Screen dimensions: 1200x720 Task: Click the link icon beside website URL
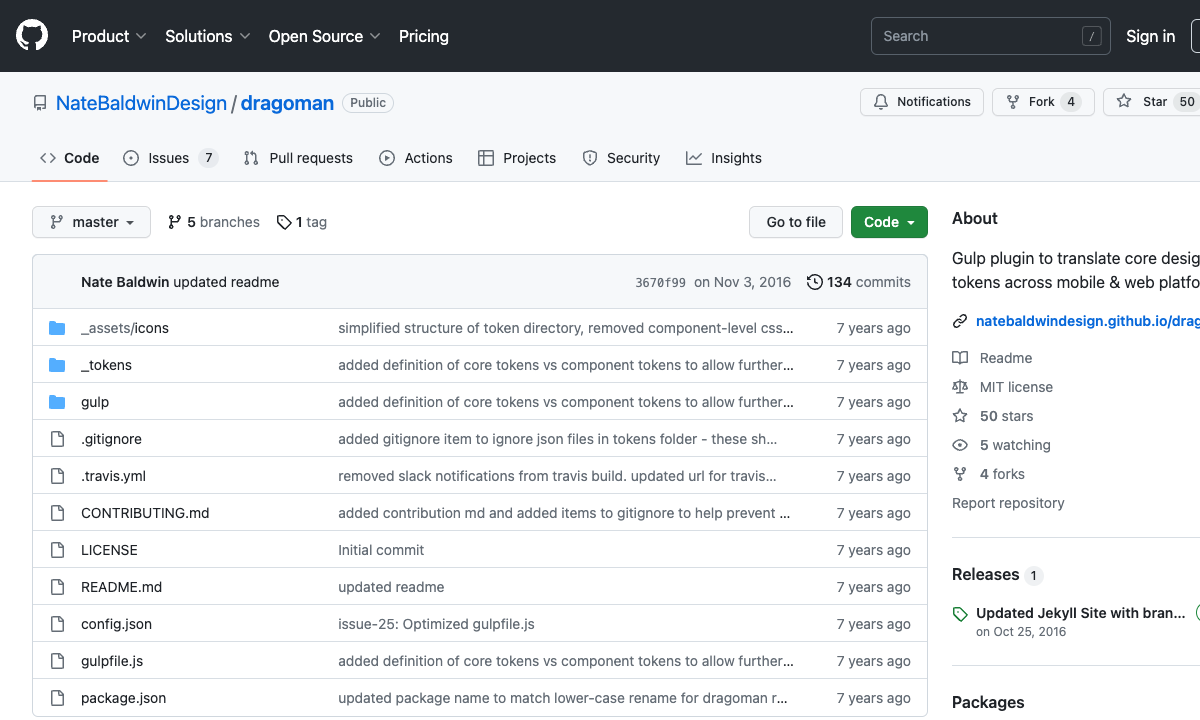[960, 321]
